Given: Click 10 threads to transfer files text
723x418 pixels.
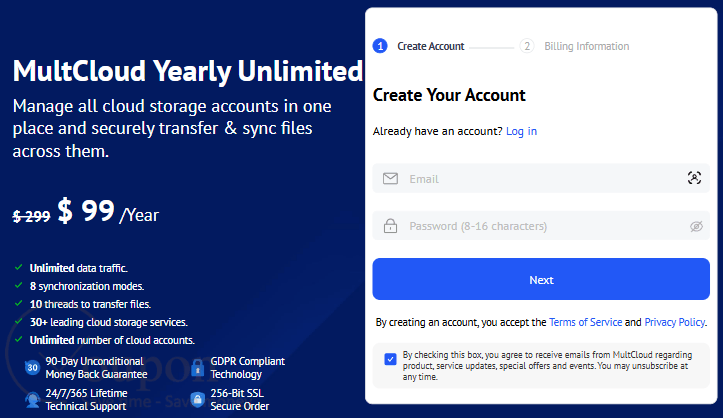Looking at the screenshot, I should point(90,304).
